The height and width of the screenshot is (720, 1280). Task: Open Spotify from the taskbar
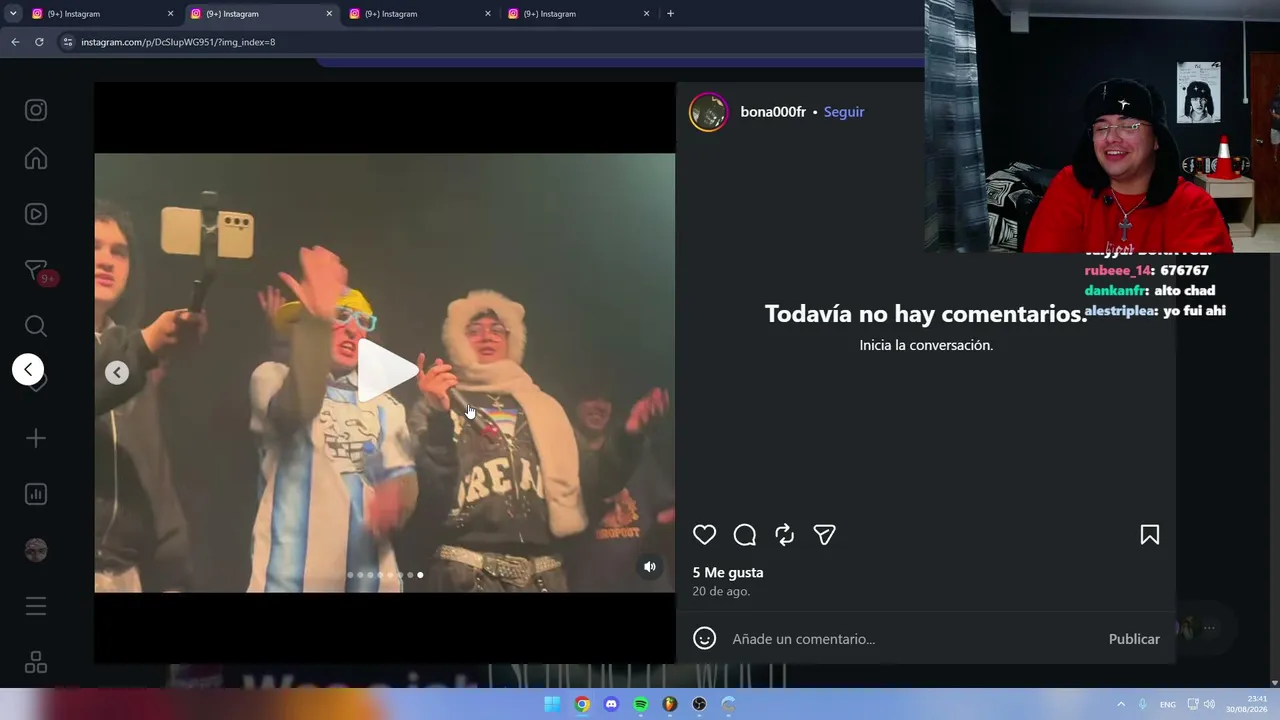tap(641, 704)
